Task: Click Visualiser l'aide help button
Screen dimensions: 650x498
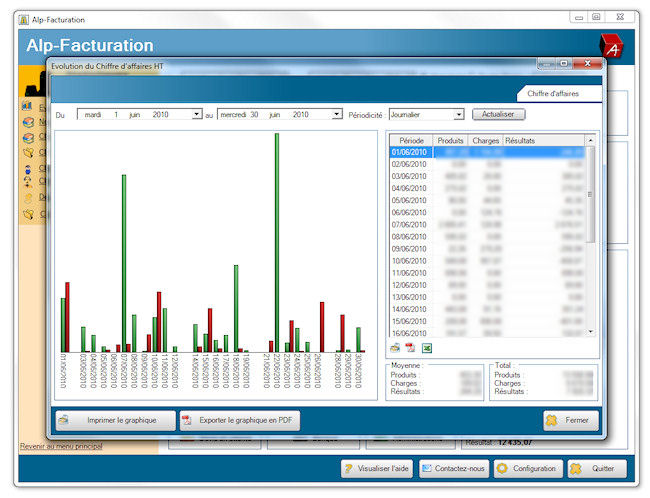Action: [376, 468]
